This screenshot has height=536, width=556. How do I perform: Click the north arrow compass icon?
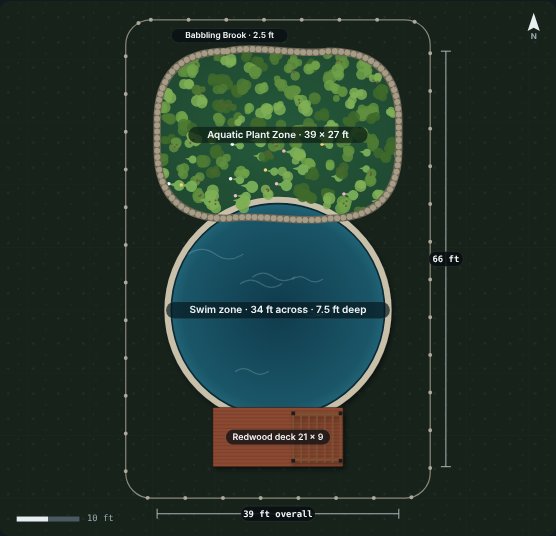(x=533, y=26)
